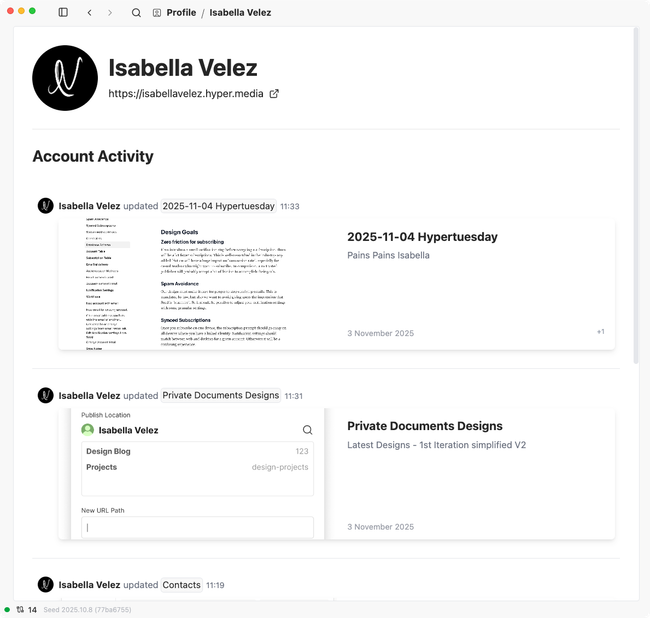
Task: Go forward with the right arrow
Action: [x=109, y=13]
